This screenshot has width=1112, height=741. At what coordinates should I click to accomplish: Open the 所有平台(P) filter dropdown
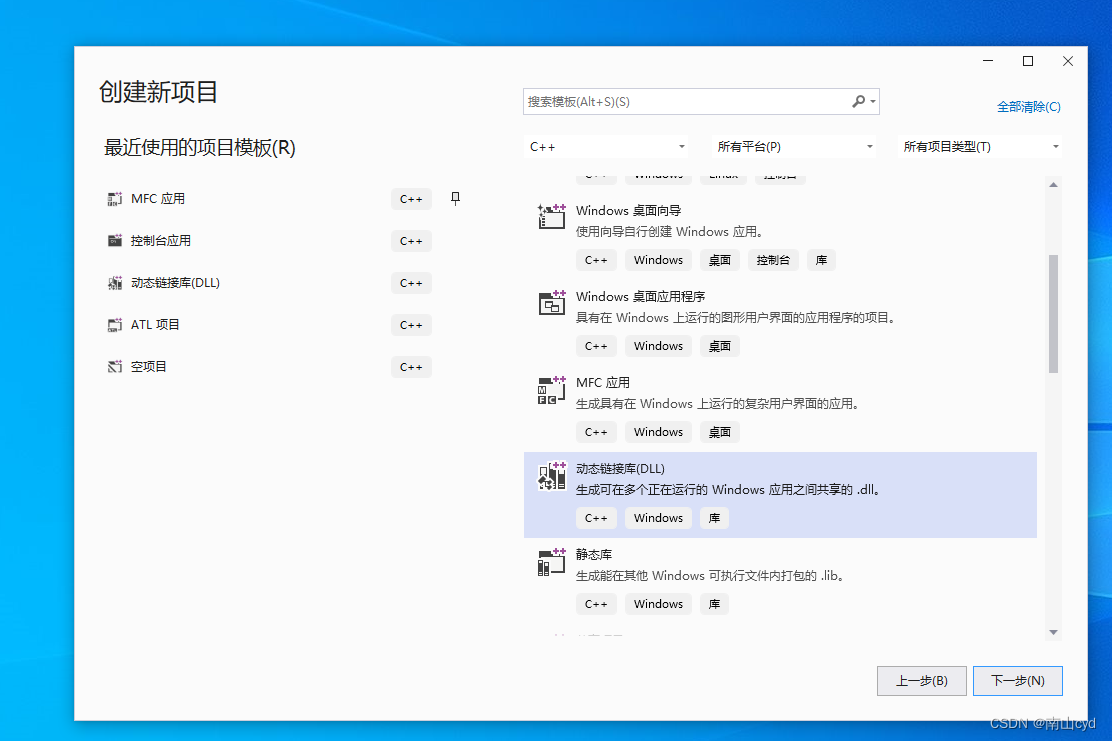pyautogui.click(x=793, y=147)
